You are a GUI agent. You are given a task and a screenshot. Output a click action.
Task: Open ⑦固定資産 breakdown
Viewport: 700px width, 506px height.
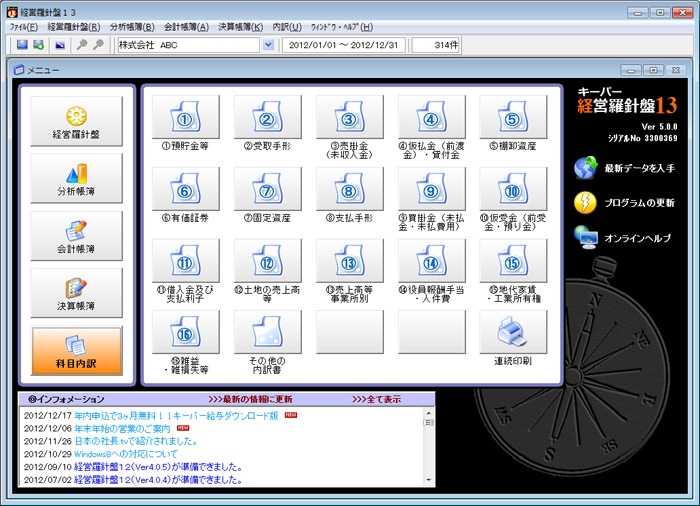(x=267, y=189)
